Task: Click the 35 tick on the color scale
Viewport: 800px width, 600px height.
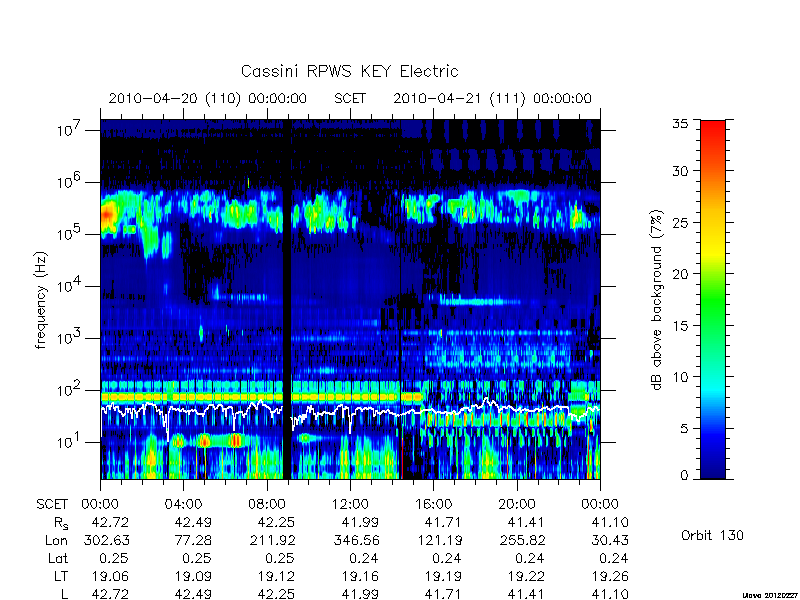Action: tap(680, 123)
